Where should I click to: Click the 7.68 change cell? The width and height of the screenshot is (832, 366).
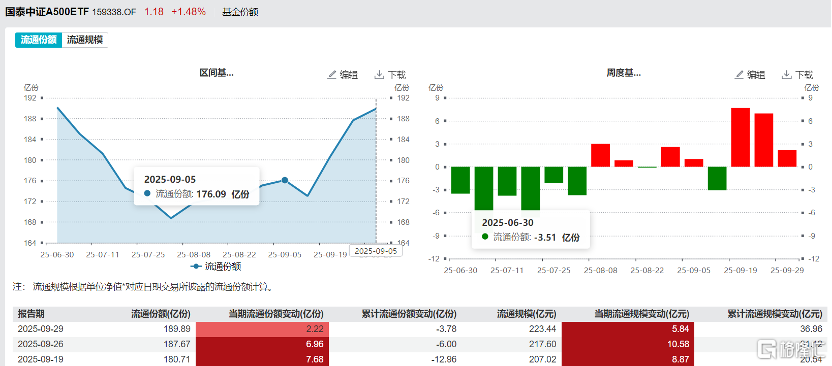pos(263,360)
